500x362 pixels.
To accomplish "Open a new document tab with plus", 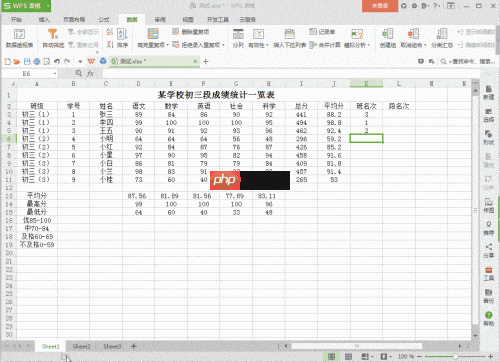I will pyautogui.click(x=206, y=61).
